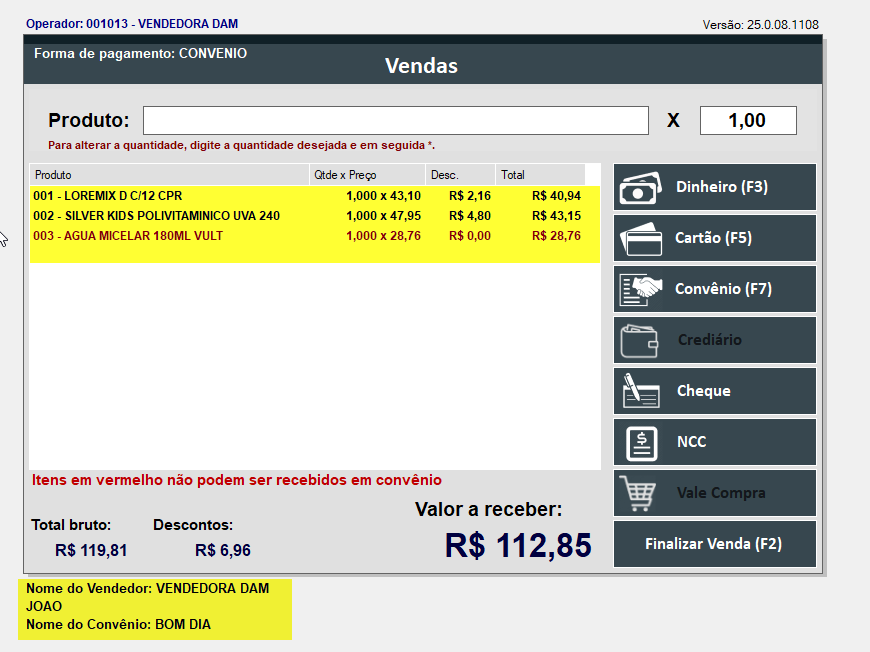
Task: Select Convênio (F7) payment
Action: click(x=715, y=289)
